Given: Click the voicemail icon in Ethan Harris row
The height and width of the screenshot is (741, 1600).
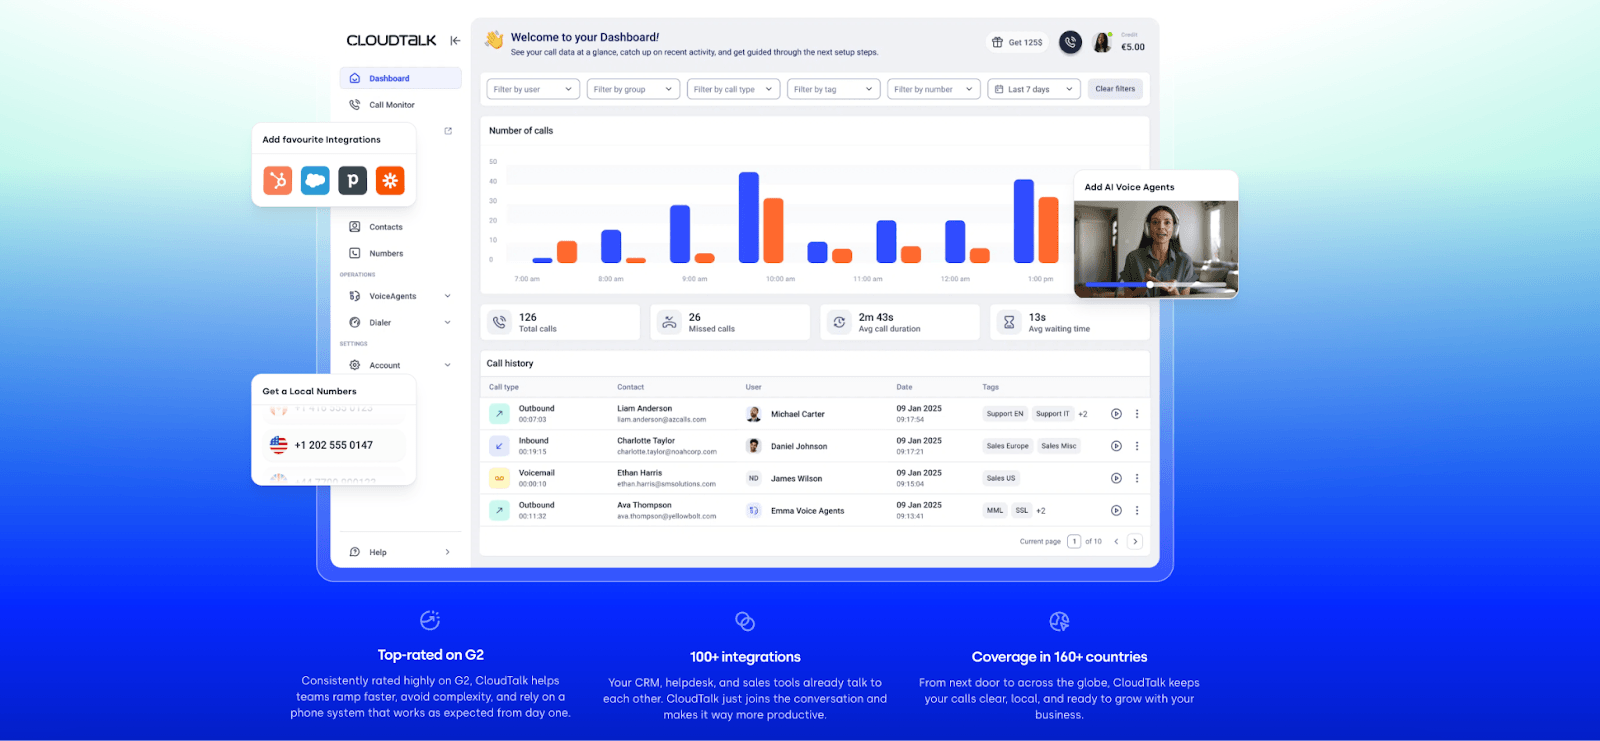Looking at the screenshot, I should tap(499, 478).
